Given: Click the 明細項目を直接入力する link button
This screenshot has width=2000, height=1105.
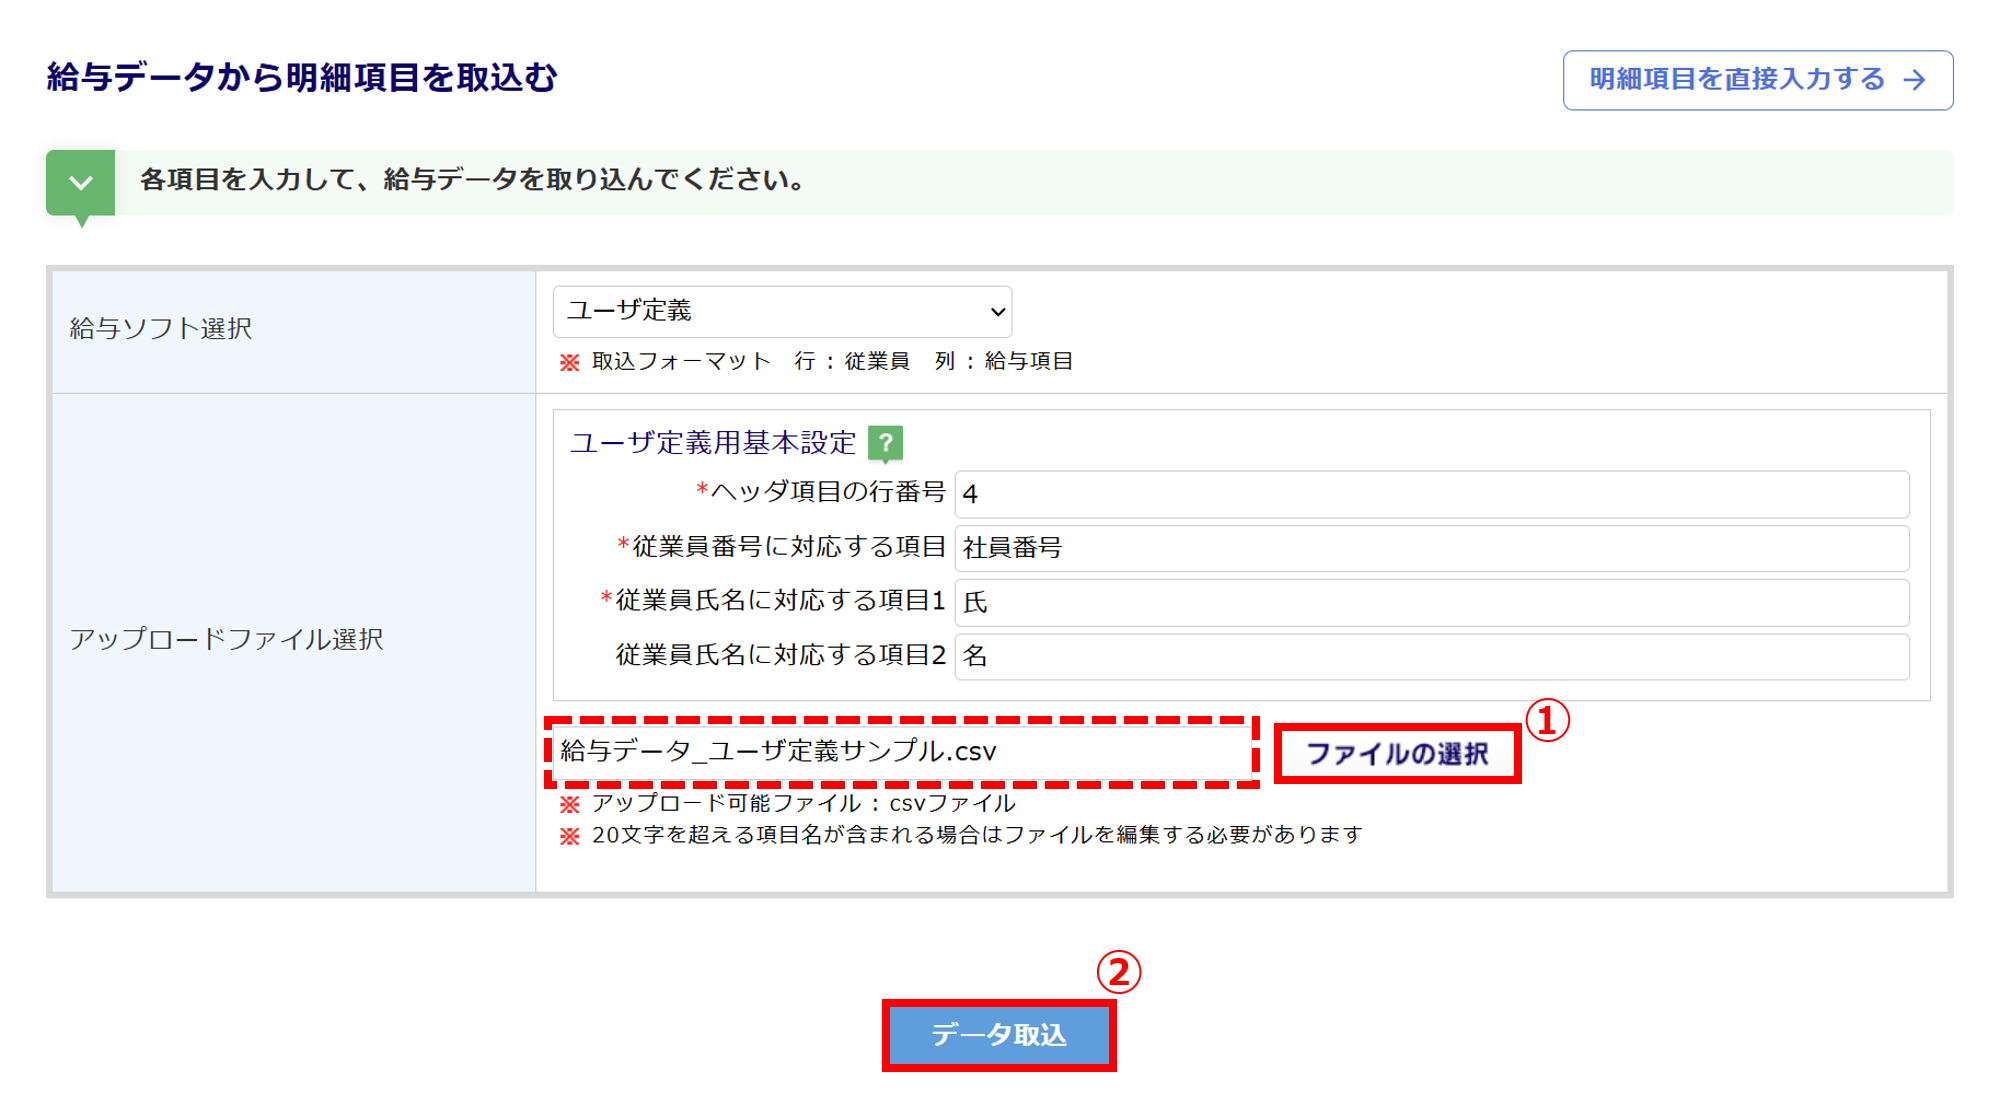Looking at the screenshot, I should [1757, 80].
